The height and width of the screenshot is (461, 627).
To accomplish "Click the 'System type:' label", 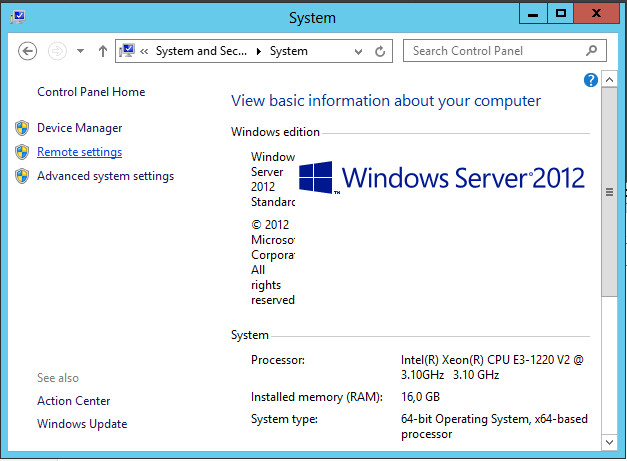I will coord(284,419).
